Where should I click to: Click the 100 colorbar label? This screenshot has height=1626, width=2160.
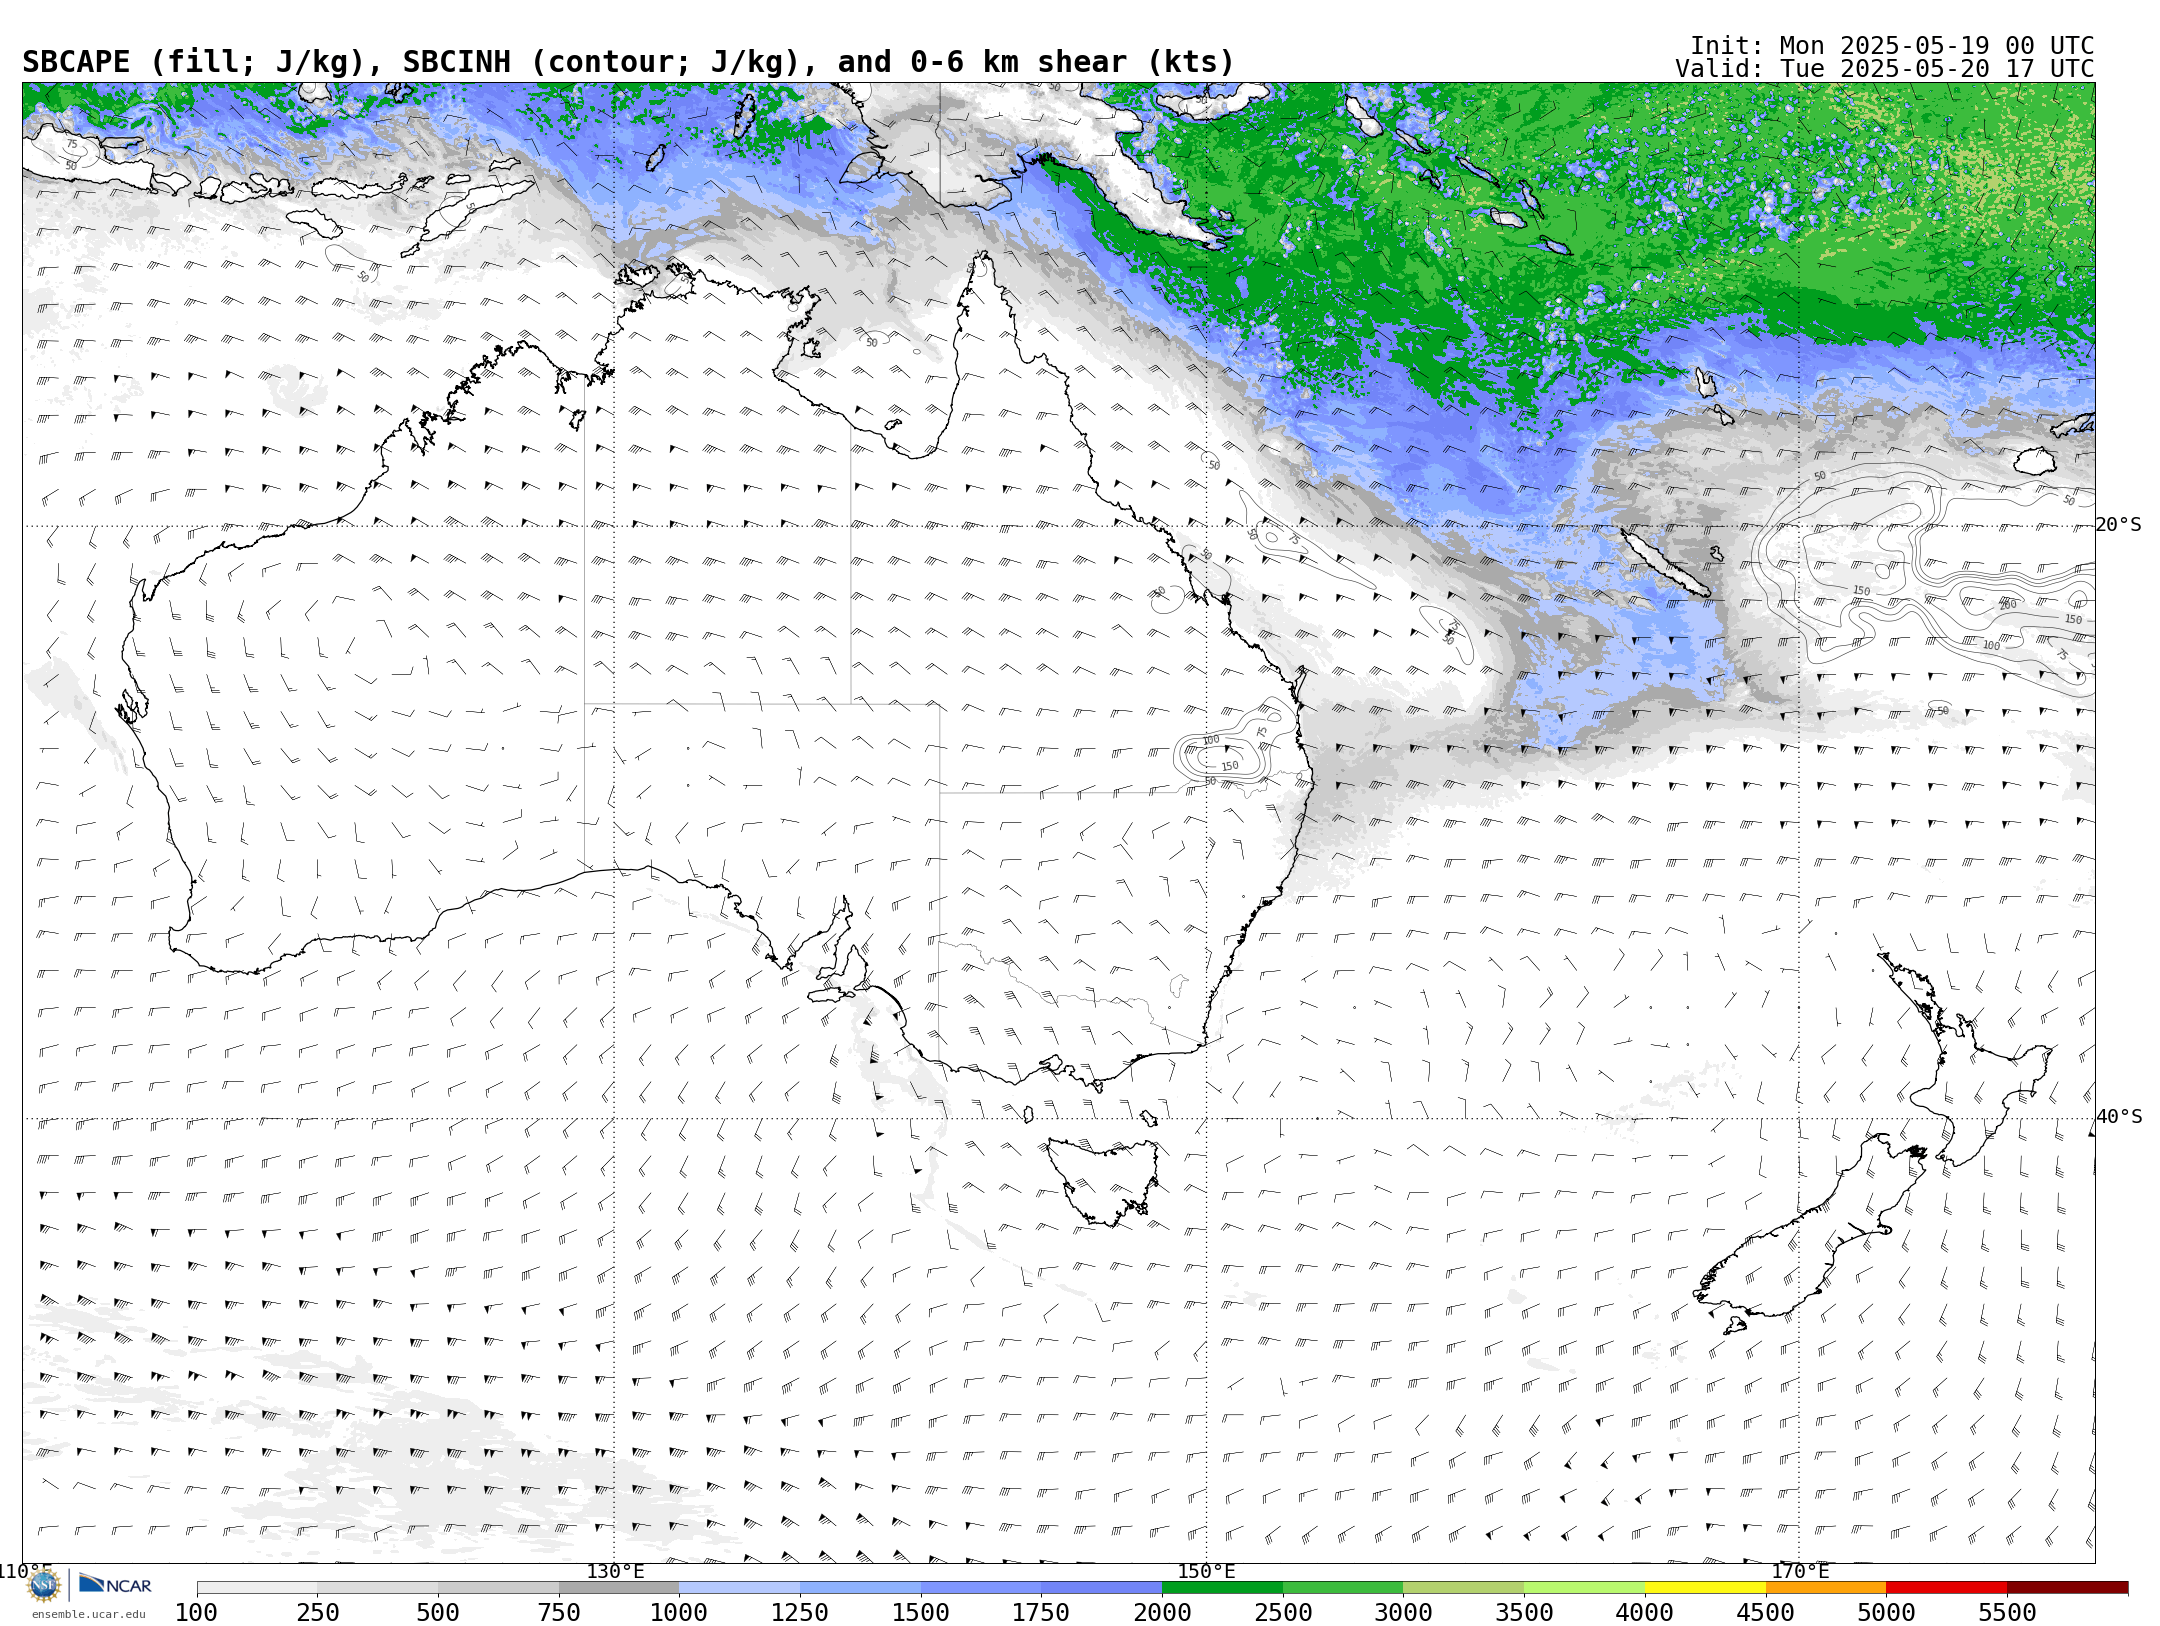click(197, 1612)
